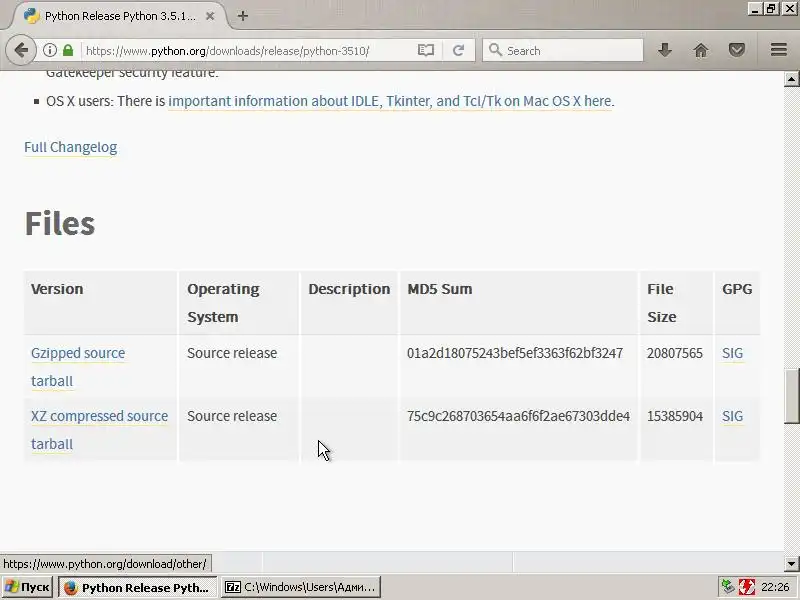Minimize the Firefox window
This screenshot has width=800, height=600.
tap(755, 9)
